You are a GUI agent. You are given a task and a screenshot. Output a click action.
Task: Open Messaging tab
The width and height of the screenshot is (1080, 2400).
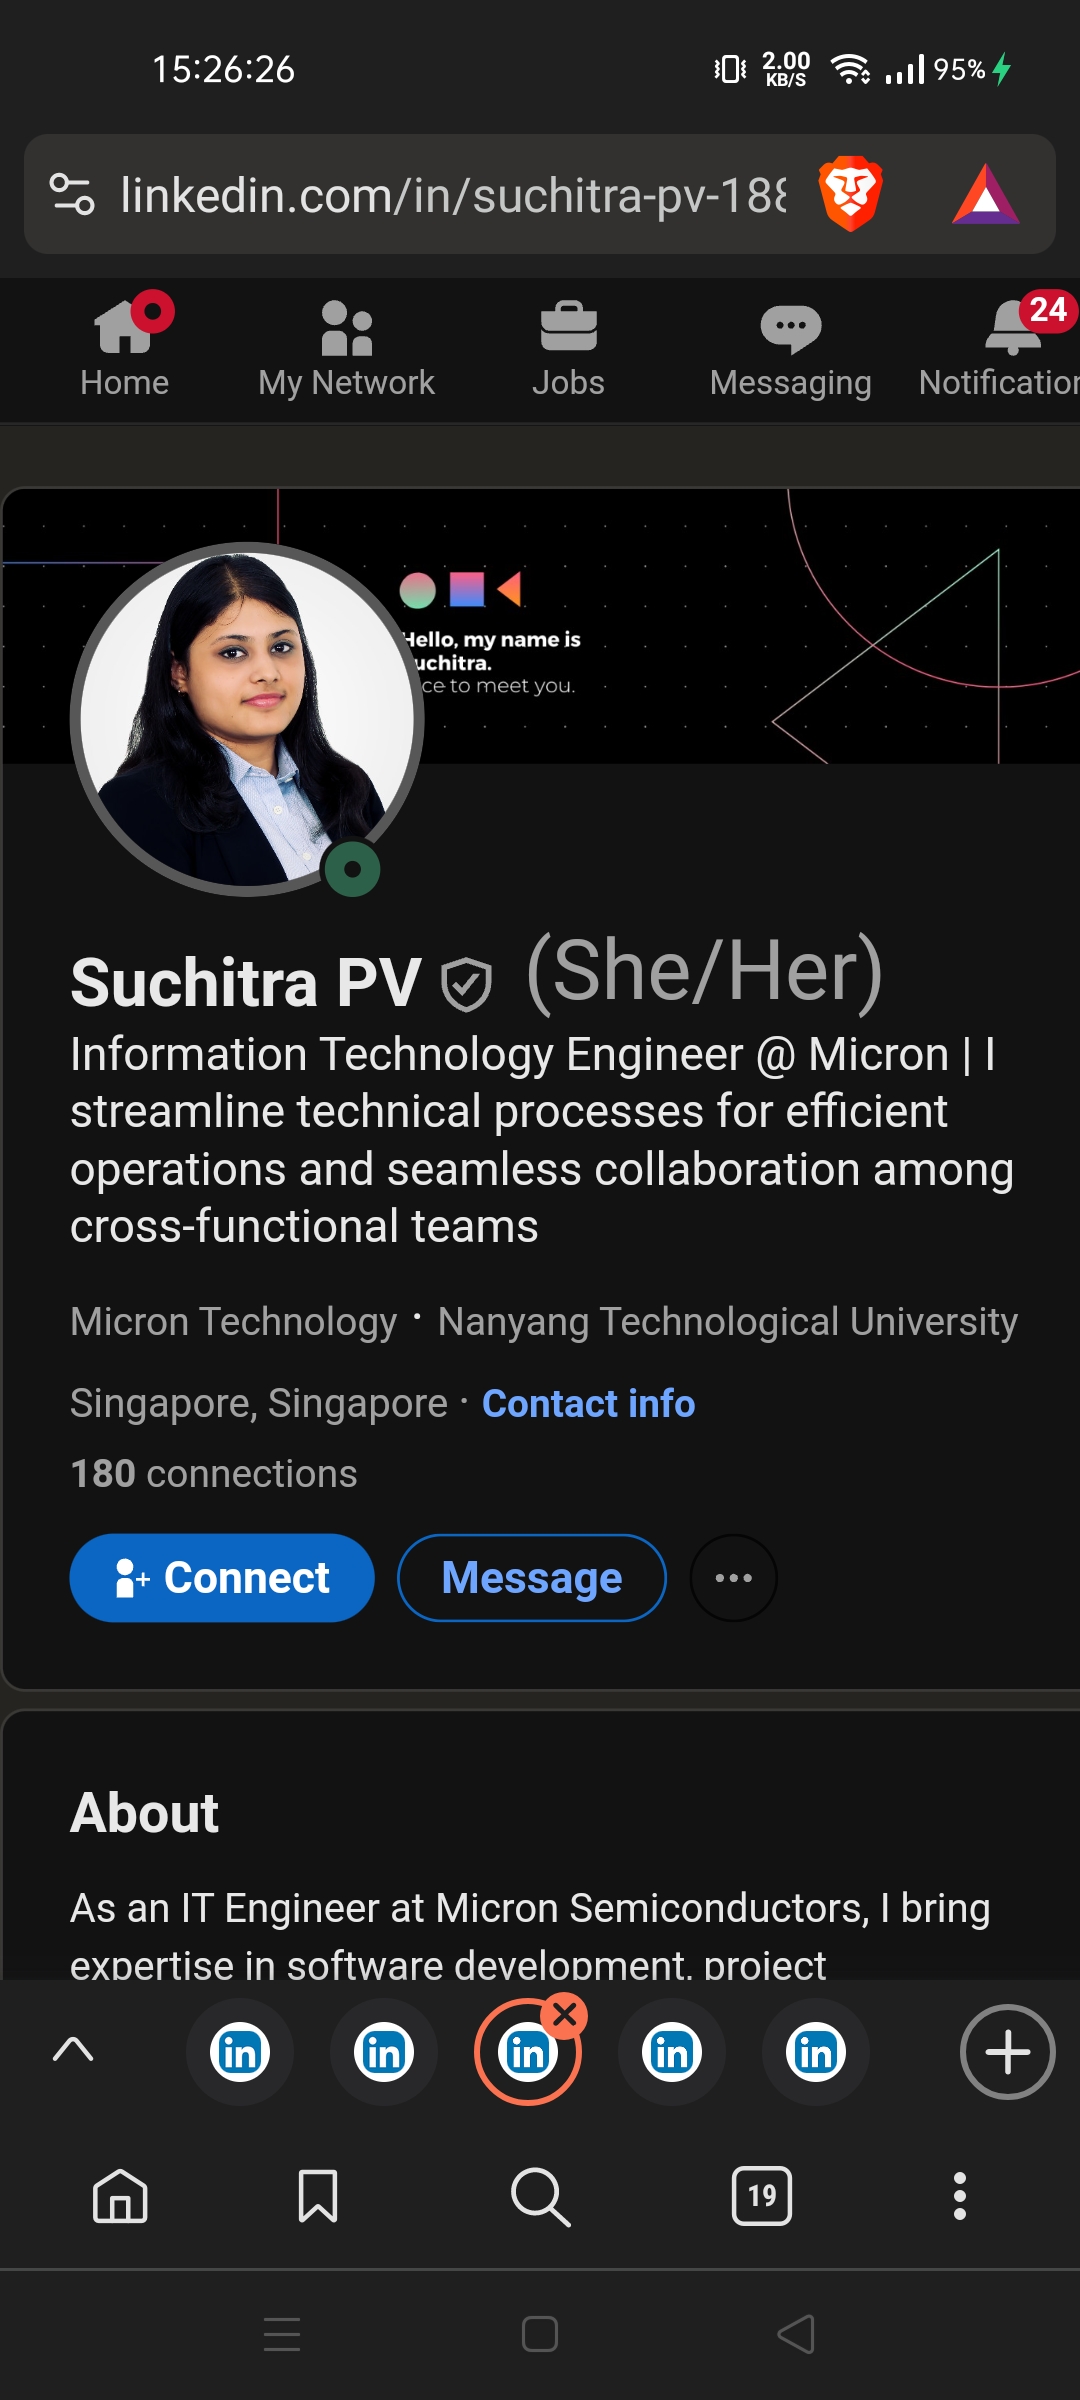(790, 350)
